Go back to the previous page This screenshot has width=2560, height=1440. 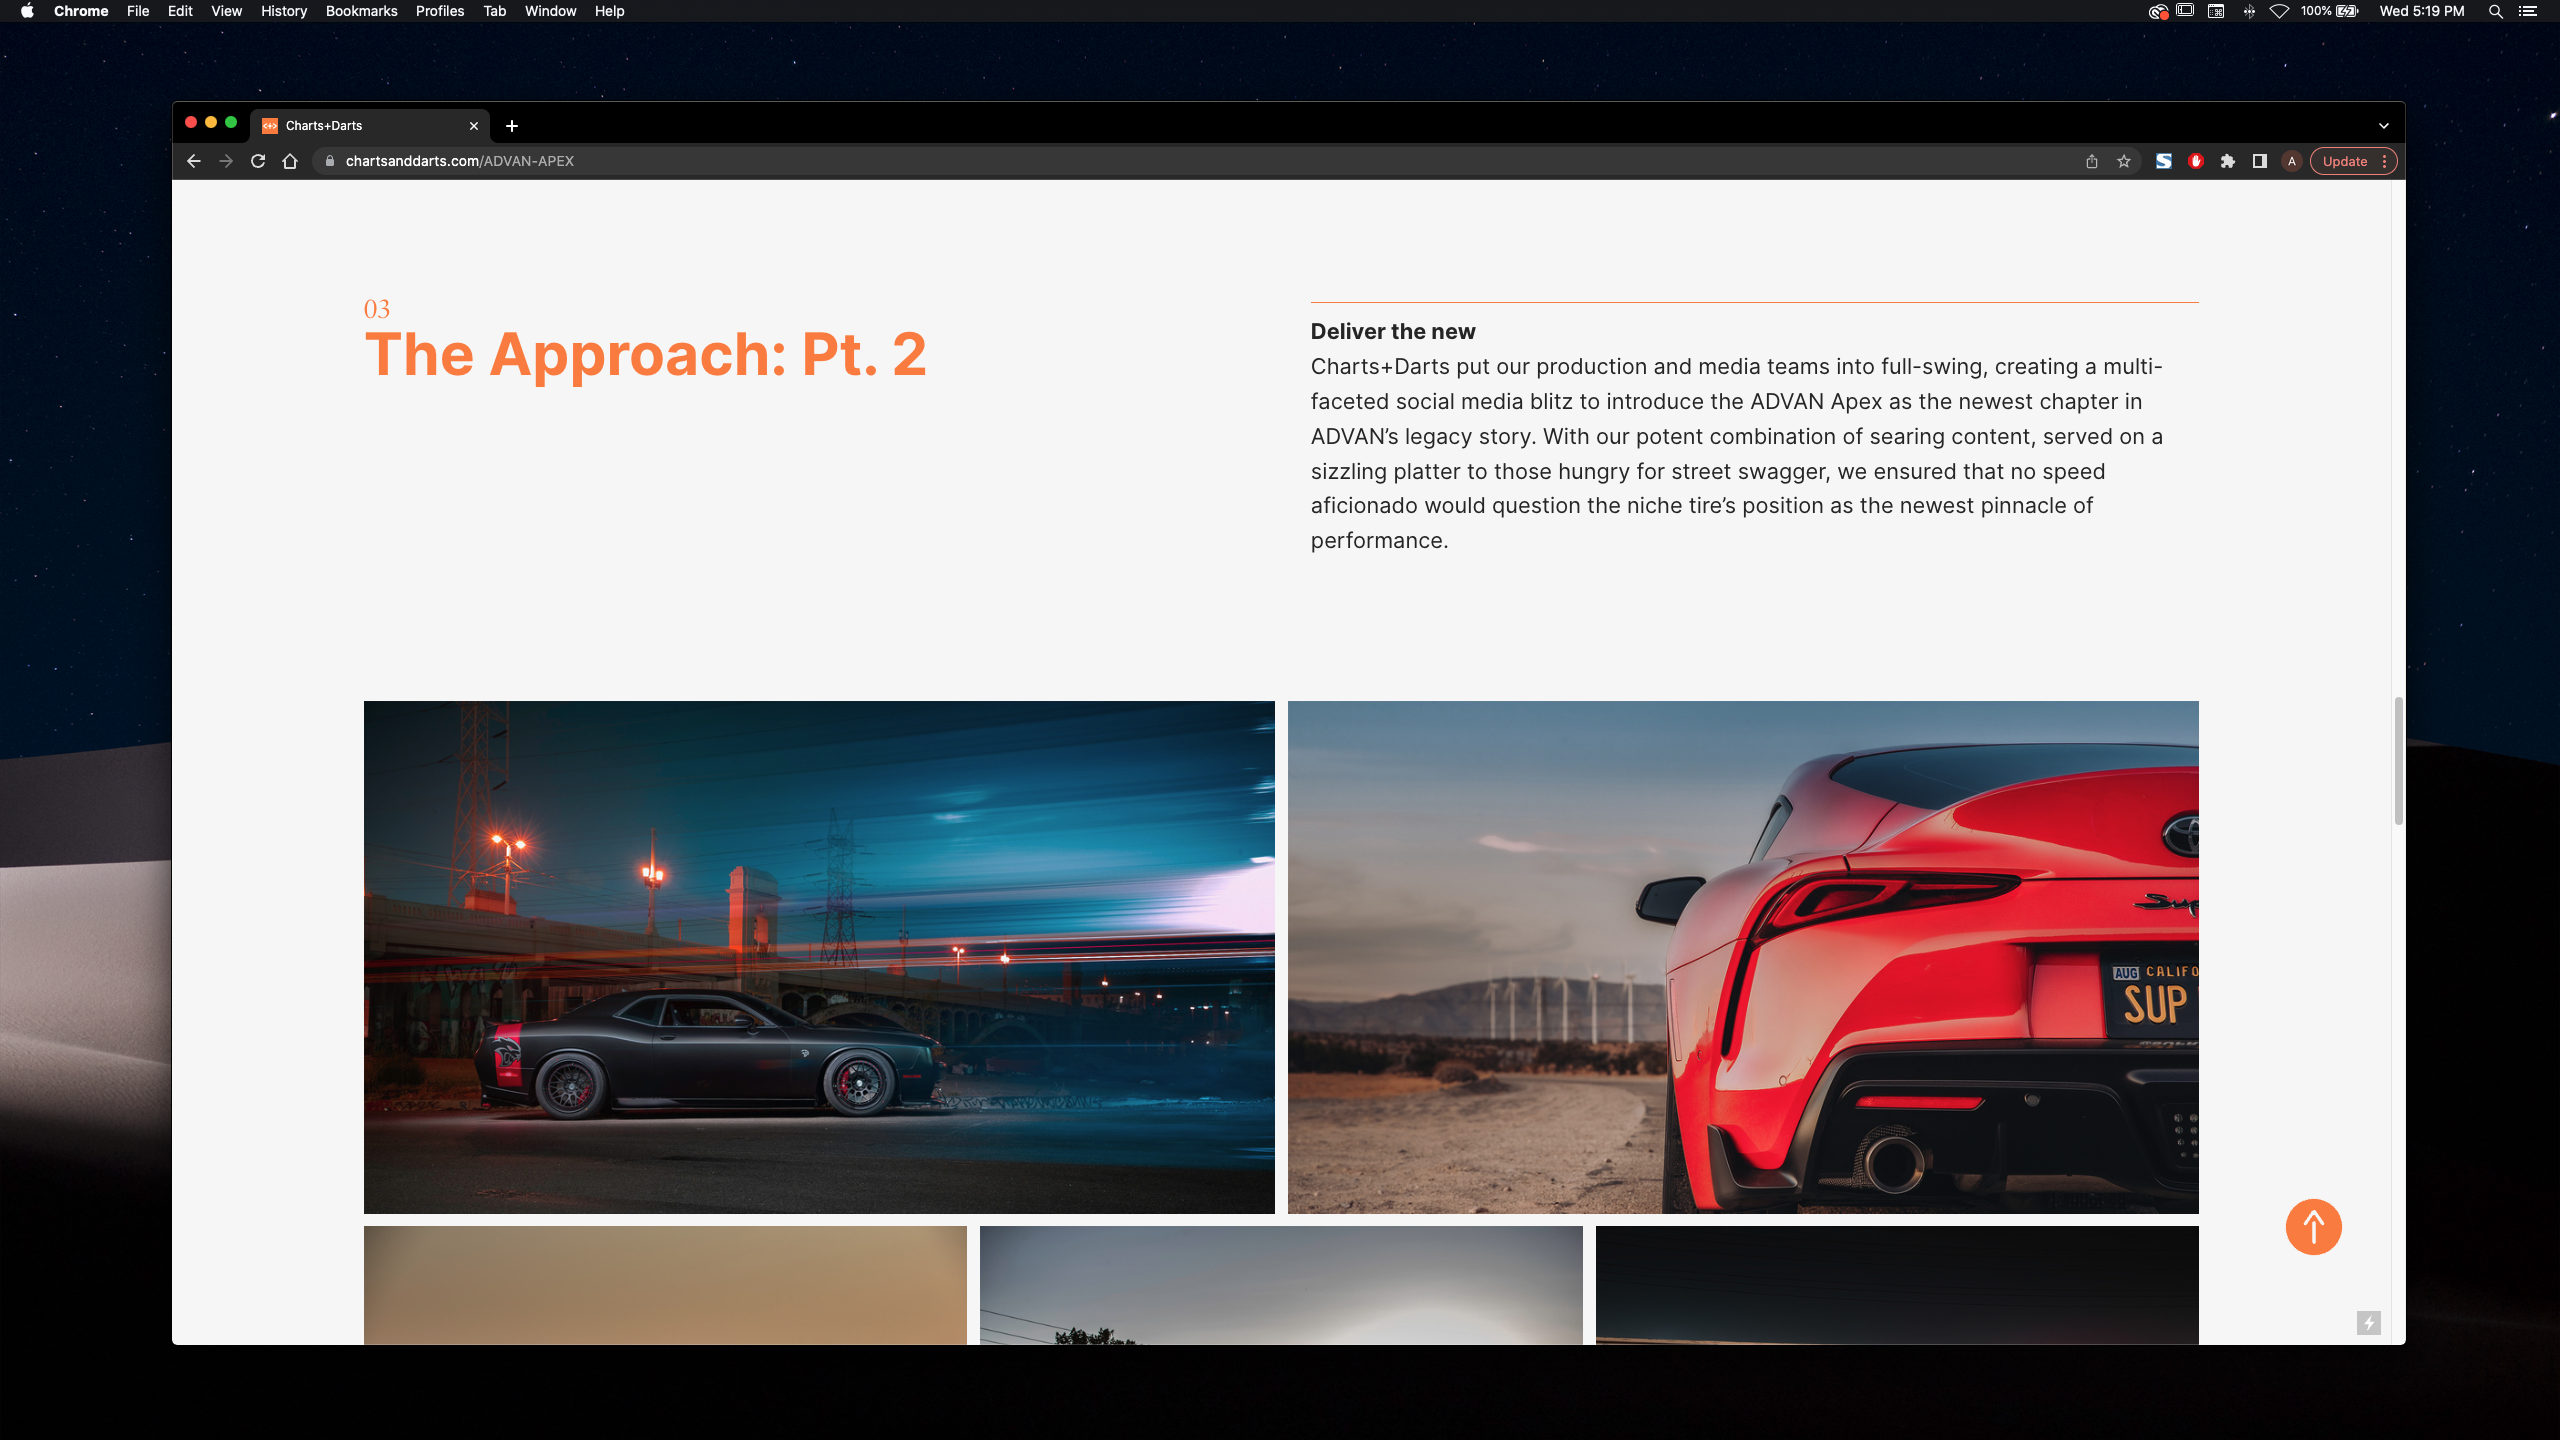(x=194, y=161)
